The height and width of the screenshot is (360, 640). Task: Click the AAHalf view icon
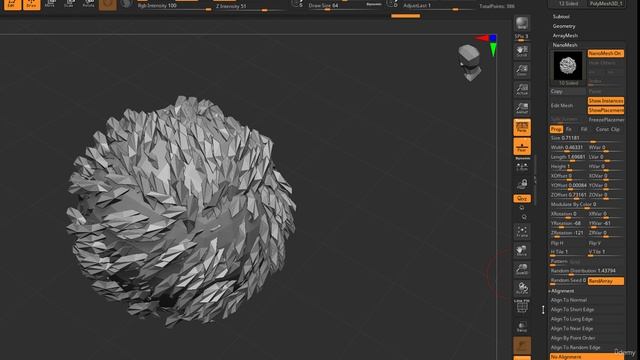tap(522, 108)
